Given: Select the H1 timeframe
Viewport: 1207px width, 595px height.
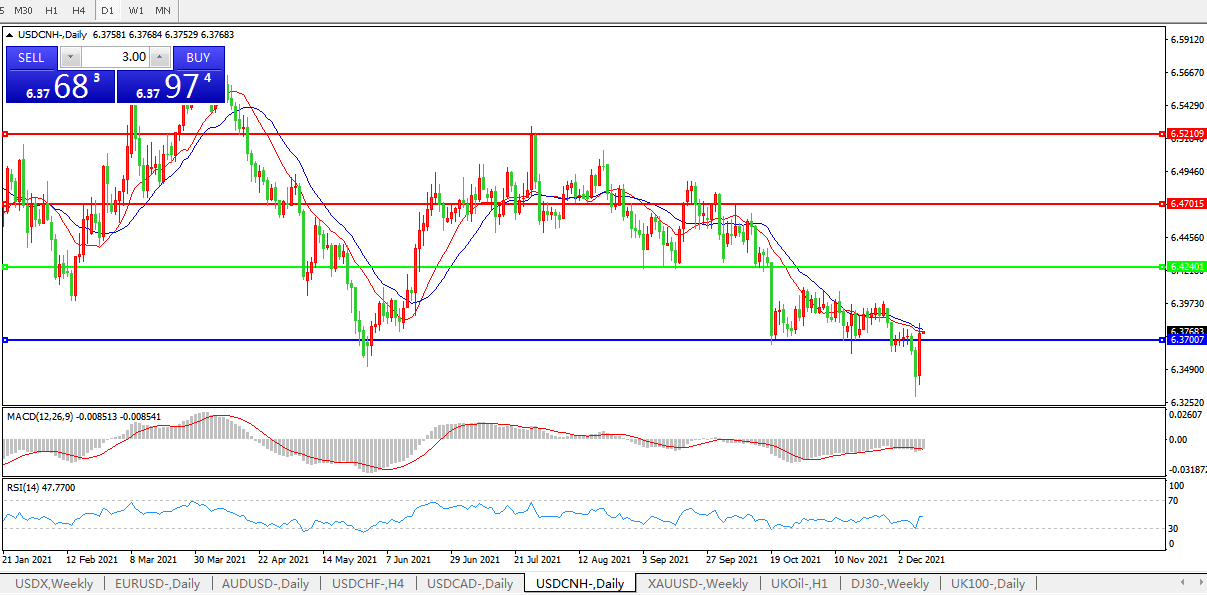Looking at the screenshot, I should pos(51,10).
